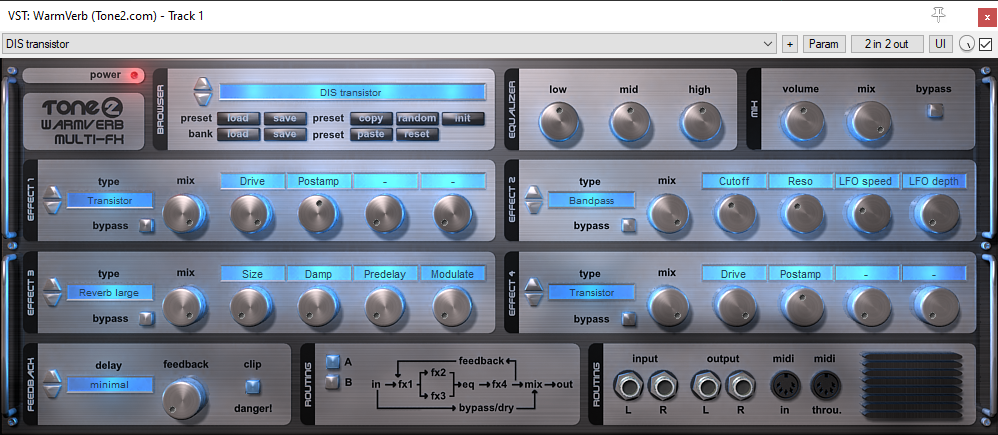
Task: Toggle the red power LED button
Action: (x=134, y=75)
